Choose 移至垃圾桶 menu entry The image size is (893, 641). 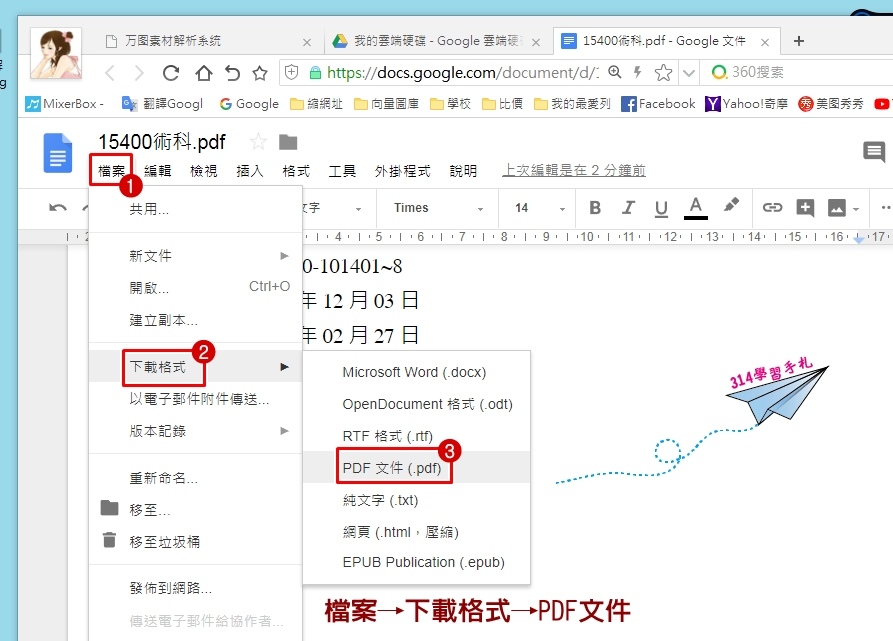[x=195, y=542]
